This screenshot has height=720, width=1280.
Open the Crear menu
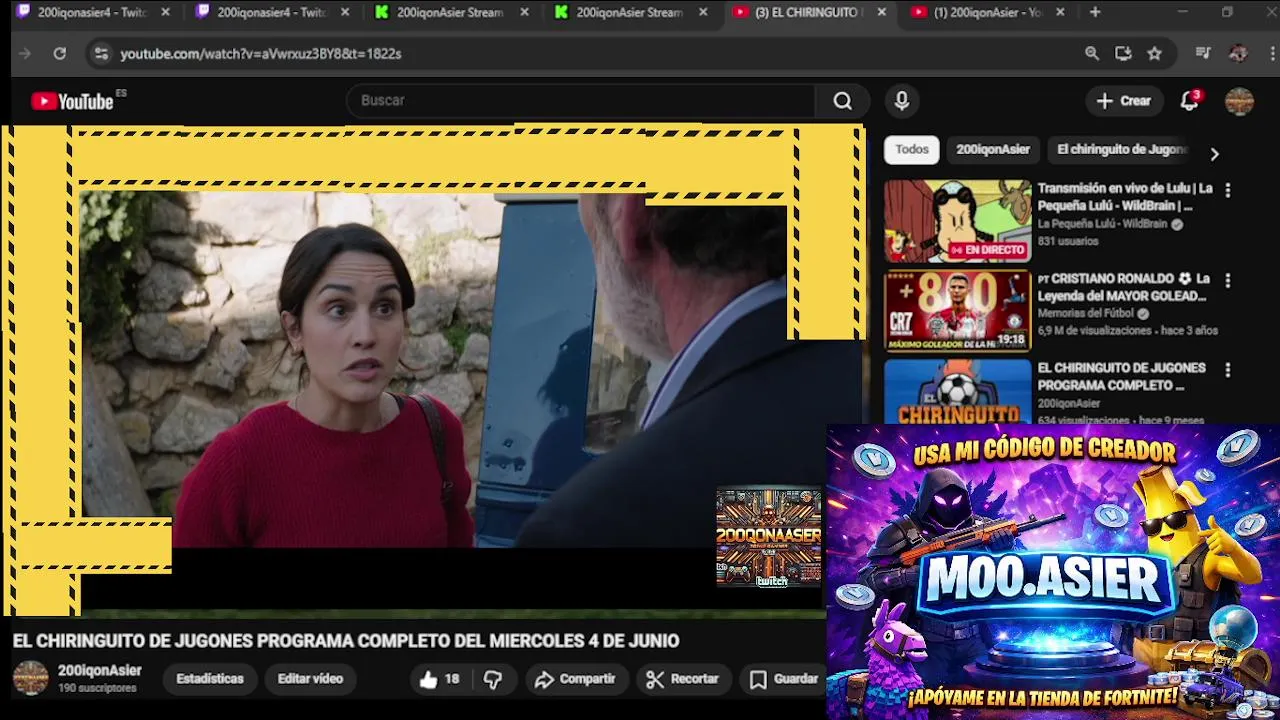pyautogui.click(x=1124, y=100)
